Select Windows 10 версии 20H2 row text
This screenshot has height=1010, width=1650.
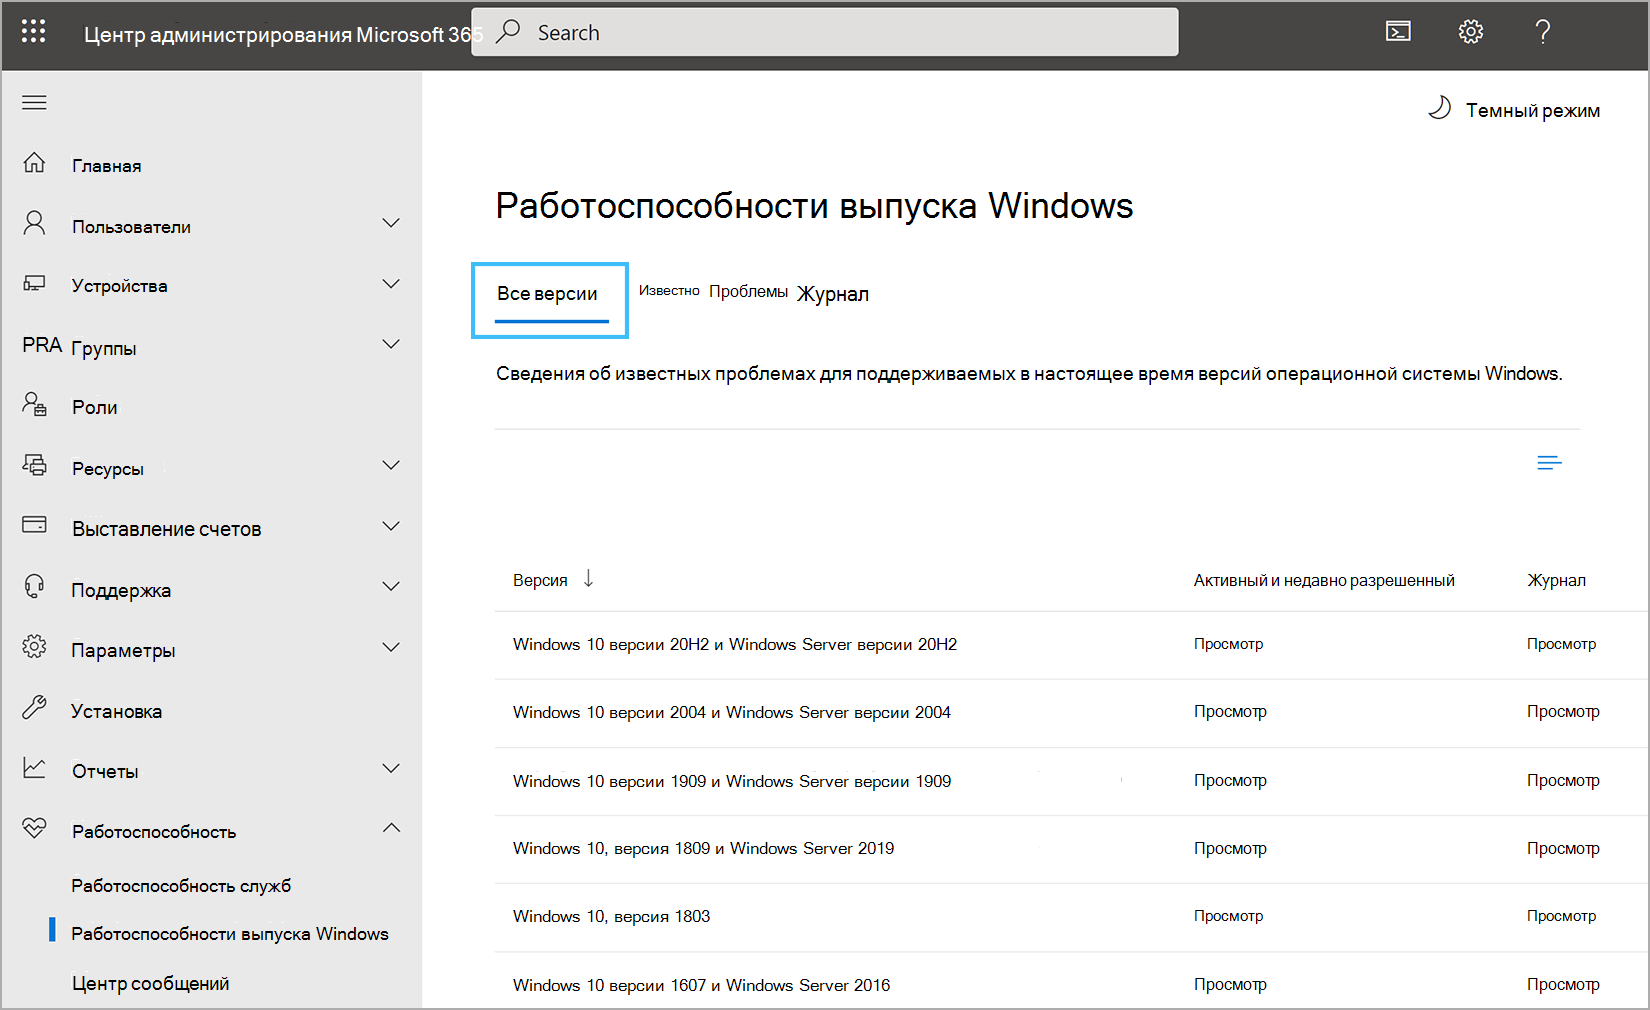[735, 644]
